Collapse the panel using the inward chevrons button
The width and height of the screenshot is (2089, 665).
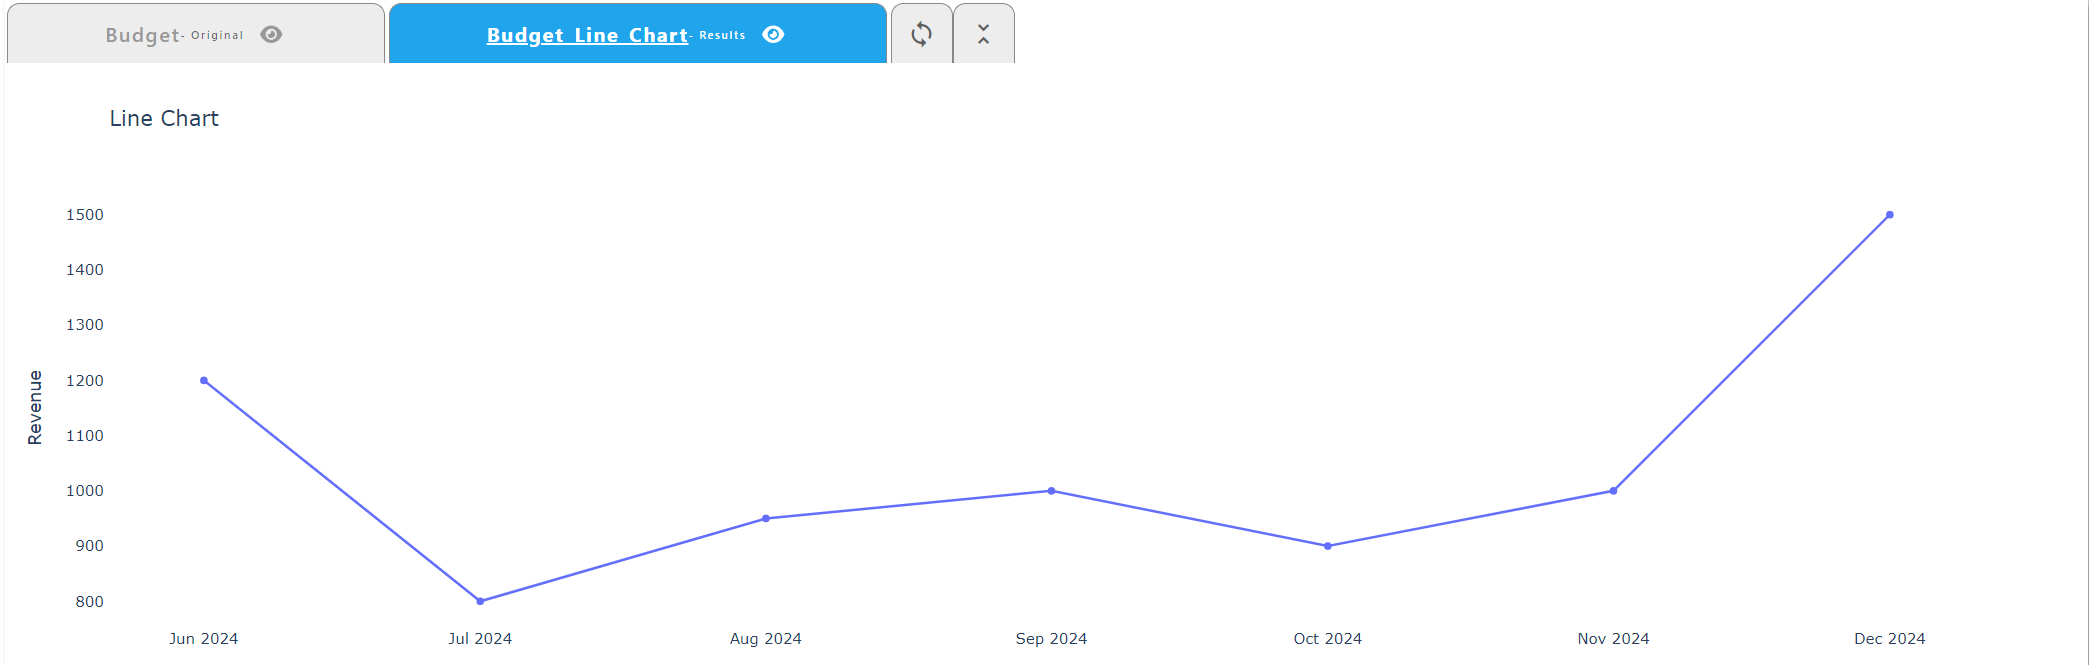click(x=983, y=35)
